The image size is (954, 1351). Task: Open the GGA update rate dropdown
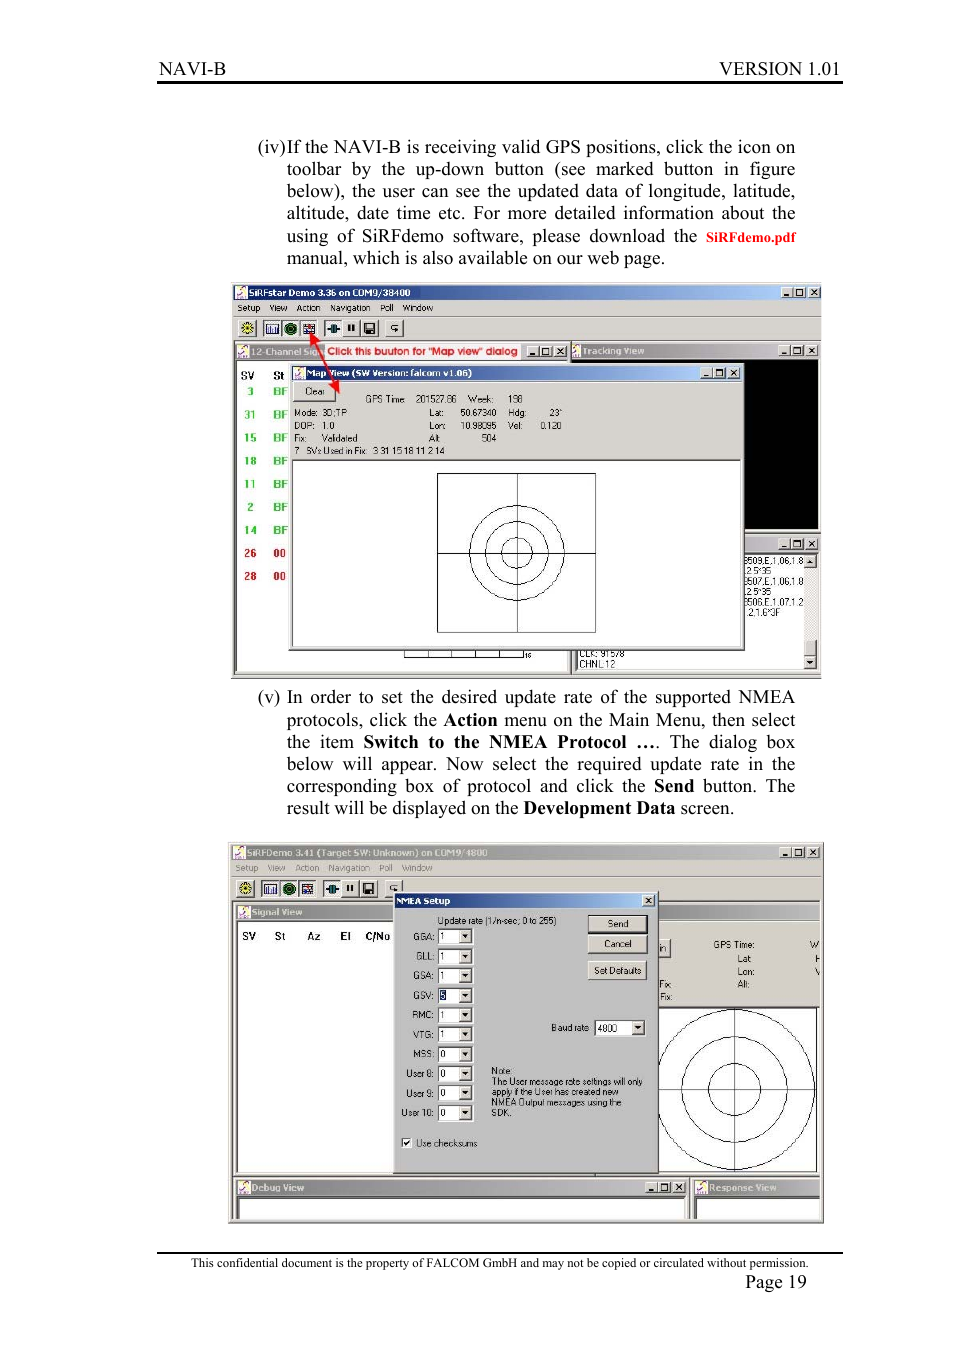(x=465, y=937)
